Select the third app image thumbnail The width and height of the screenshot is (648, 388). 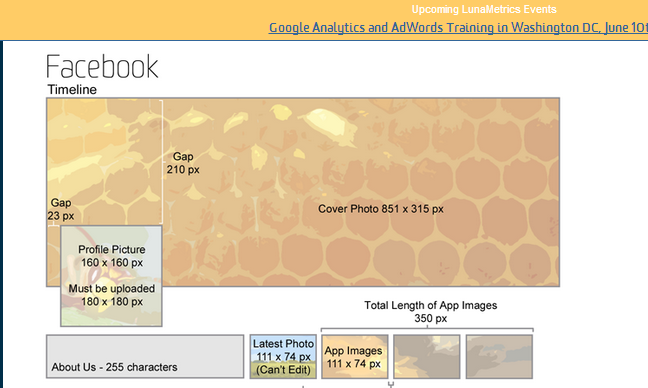499,357
